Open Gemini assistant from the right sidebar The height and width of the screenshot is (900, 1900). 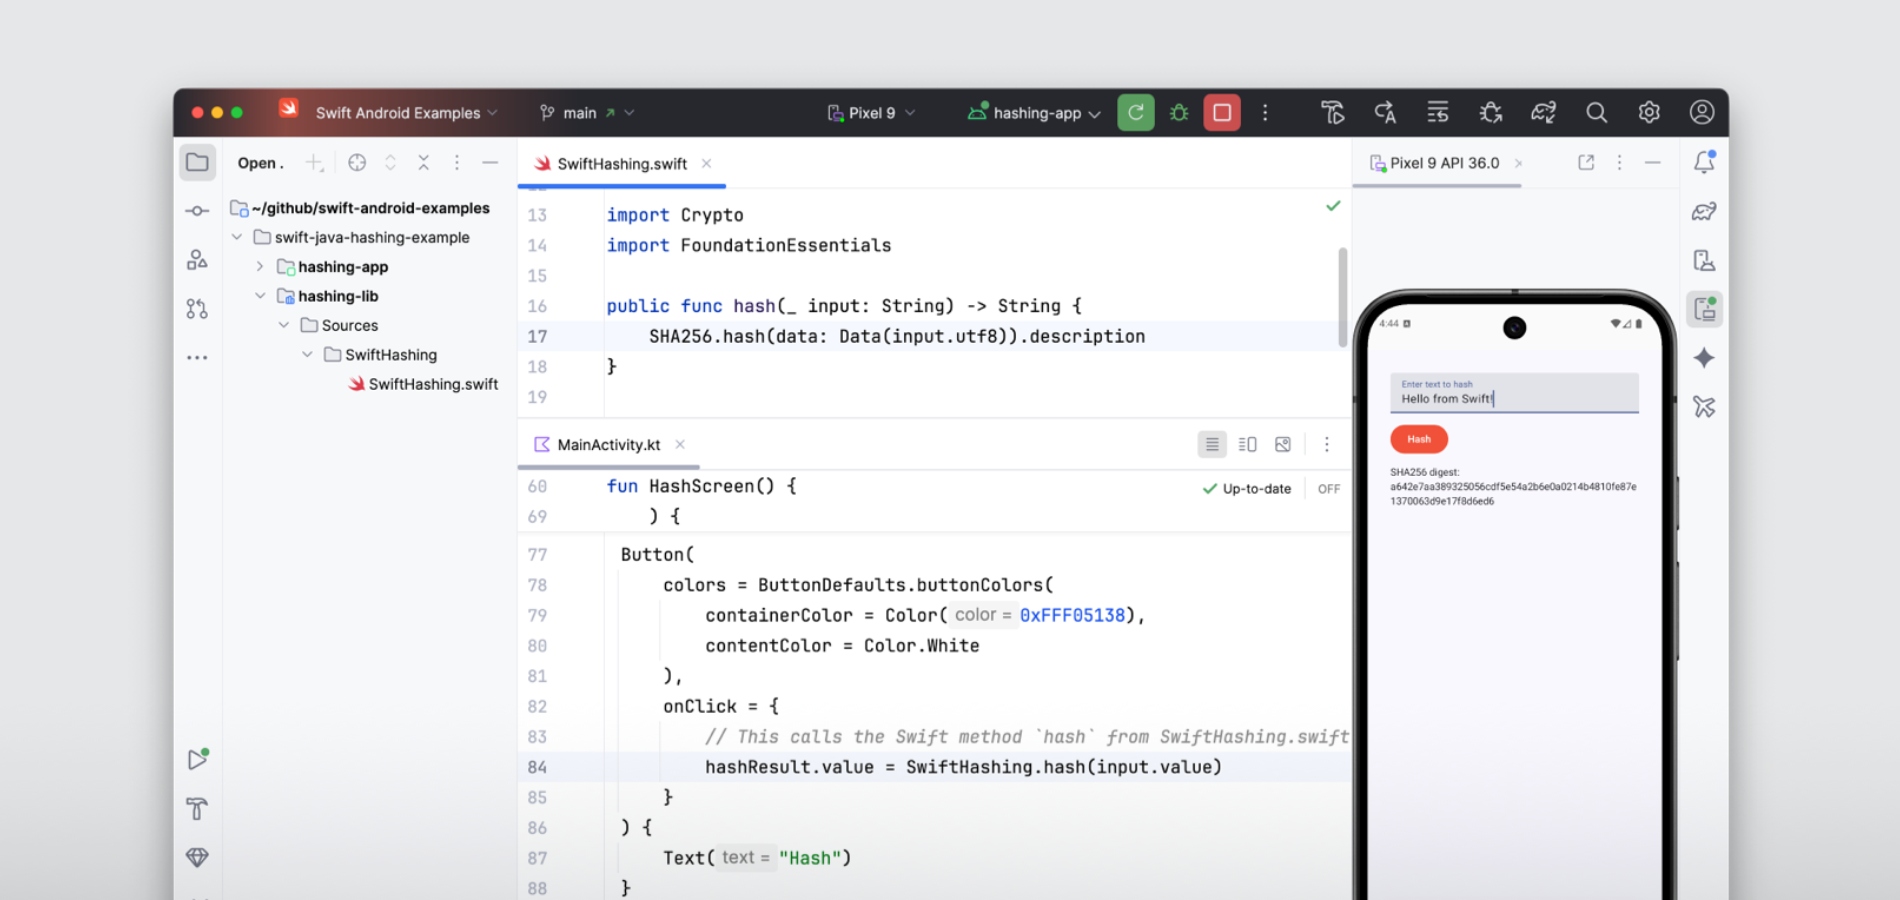tap(1705, 358)
